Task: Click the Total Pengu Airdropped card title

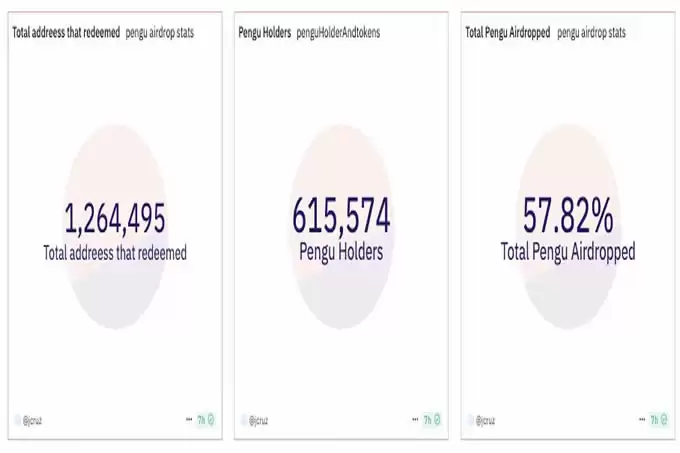Action: [x=508, y=33]
